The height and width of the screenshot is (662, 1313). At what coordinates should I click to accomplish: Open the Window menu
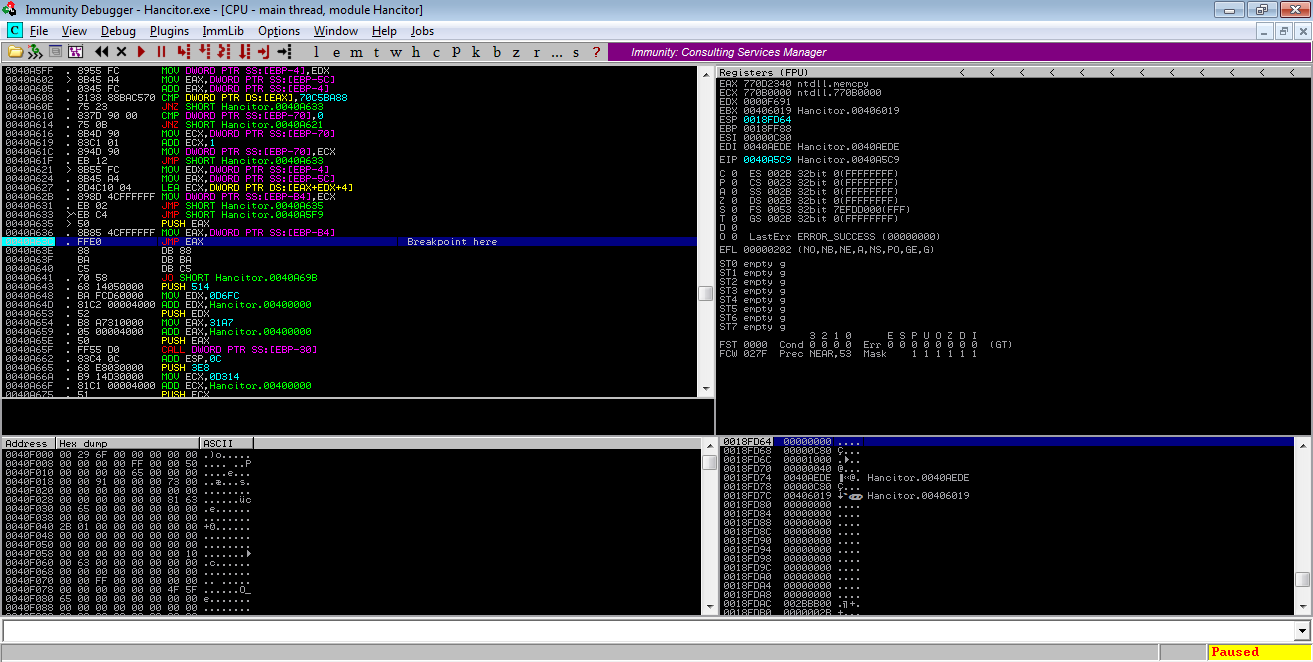click(x=336, y=31)
